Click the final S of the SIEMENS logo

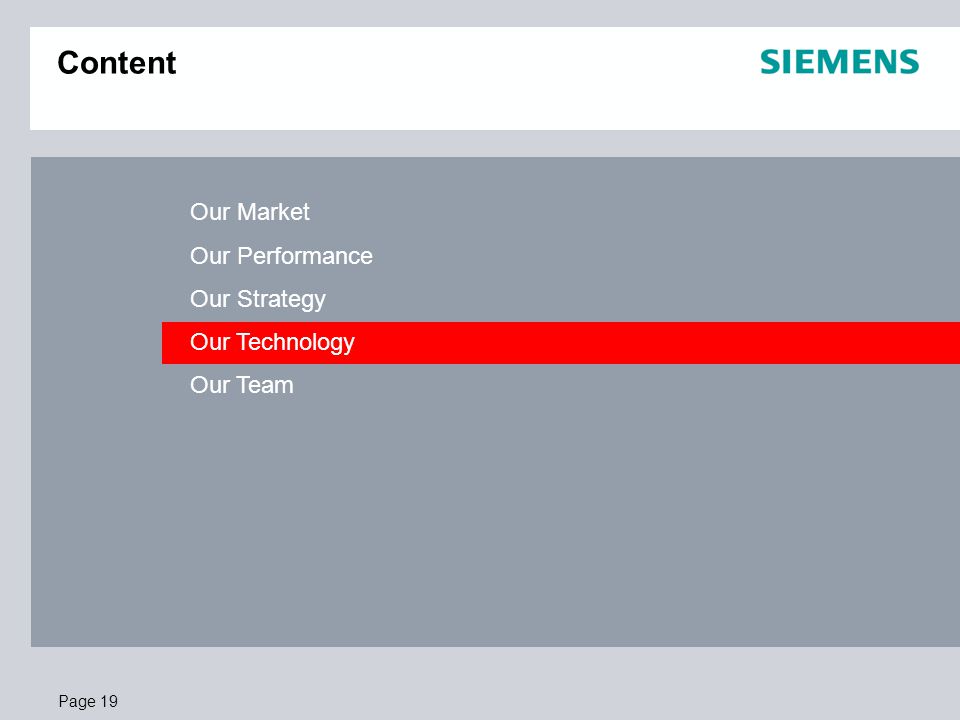click(909, 62)
